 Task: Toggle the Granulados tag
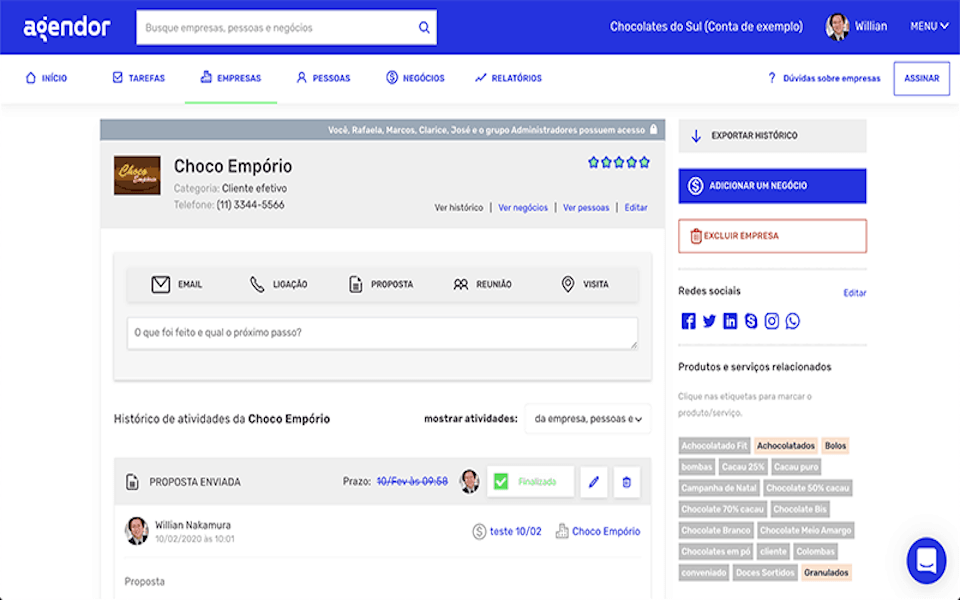tap(826, 572)
